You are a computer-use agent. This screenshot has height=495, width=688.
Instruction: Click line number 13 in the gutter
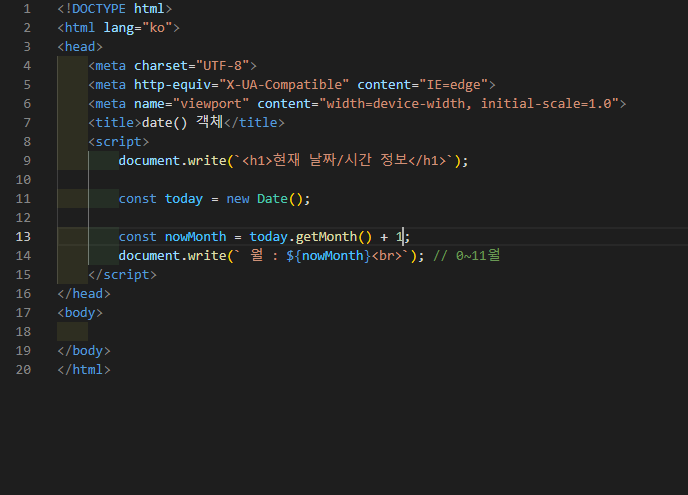(x=23, y=237)
